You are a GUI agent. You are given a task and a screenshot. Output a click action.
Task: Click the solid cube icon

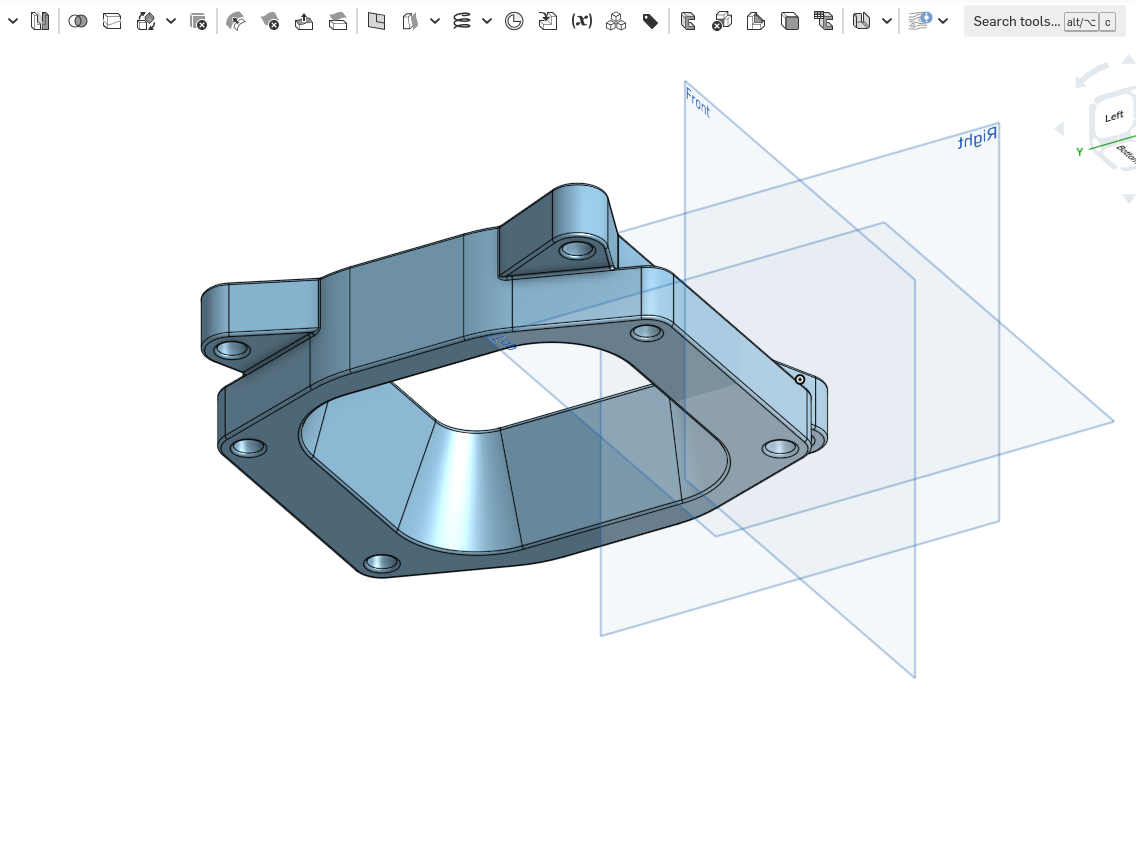coord(790,21)
